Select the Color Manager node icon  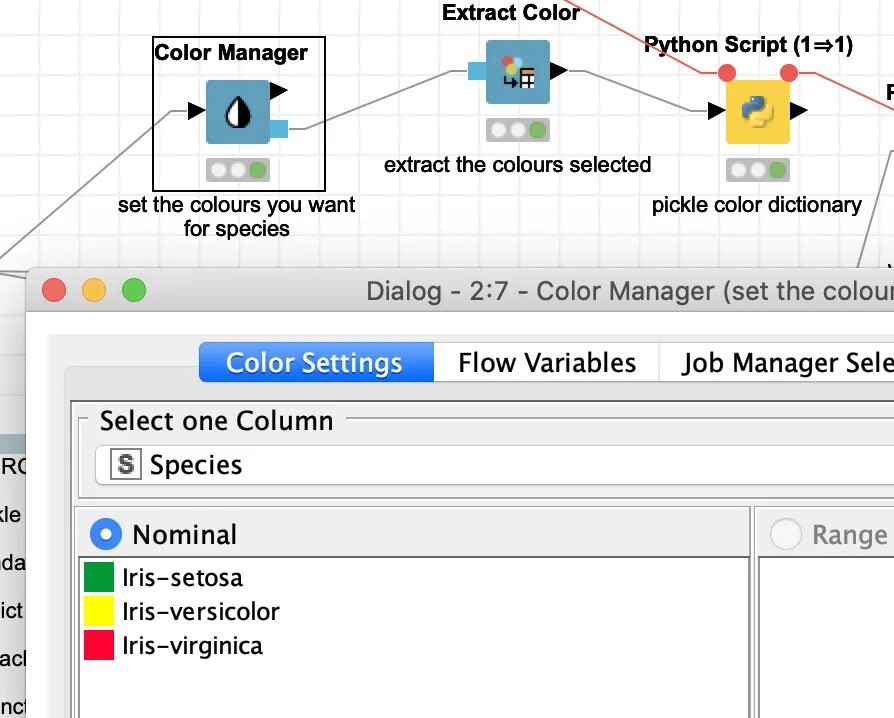(240, 113)
